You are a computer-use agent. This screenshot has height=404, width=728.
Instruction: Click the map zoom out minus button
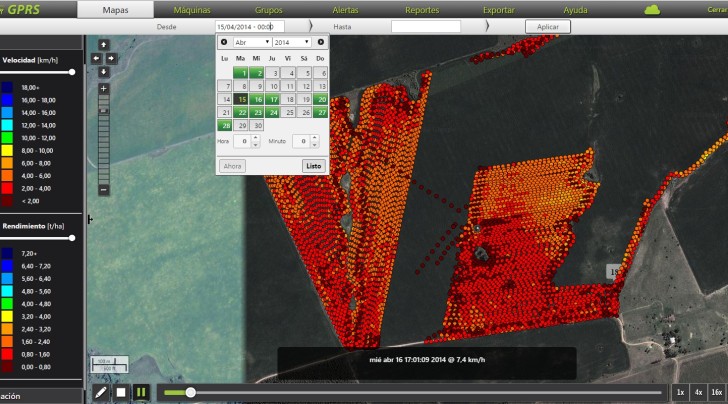point(104,189)
